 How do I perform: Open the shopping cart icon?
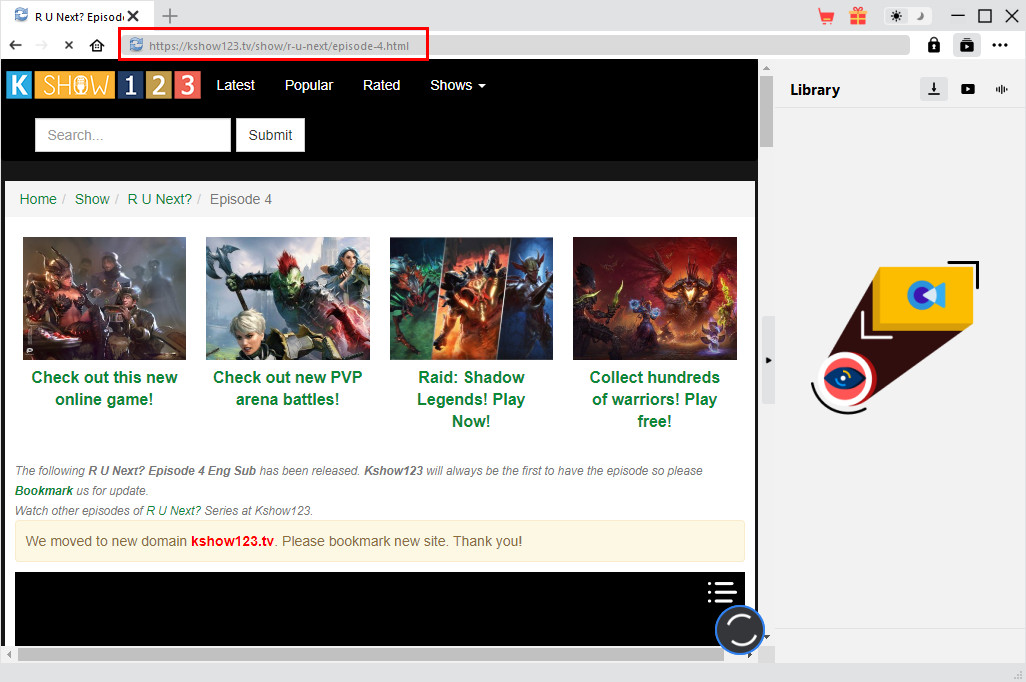tap(826, 16)
